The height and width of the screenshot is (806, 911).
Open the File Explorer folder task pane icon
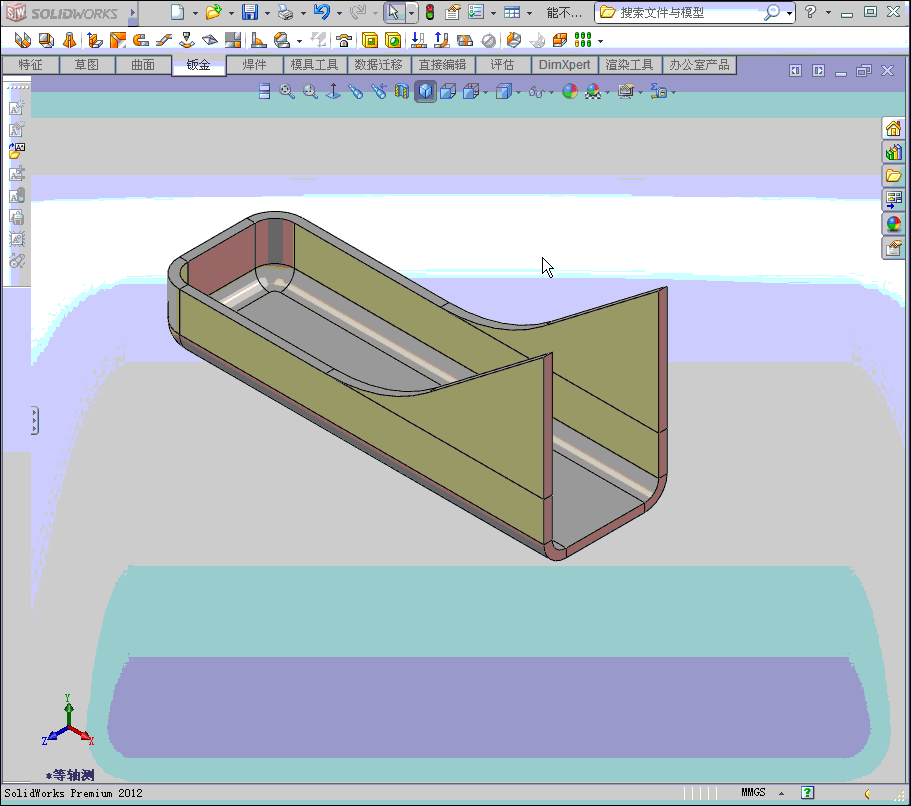(x=894, y=176)
